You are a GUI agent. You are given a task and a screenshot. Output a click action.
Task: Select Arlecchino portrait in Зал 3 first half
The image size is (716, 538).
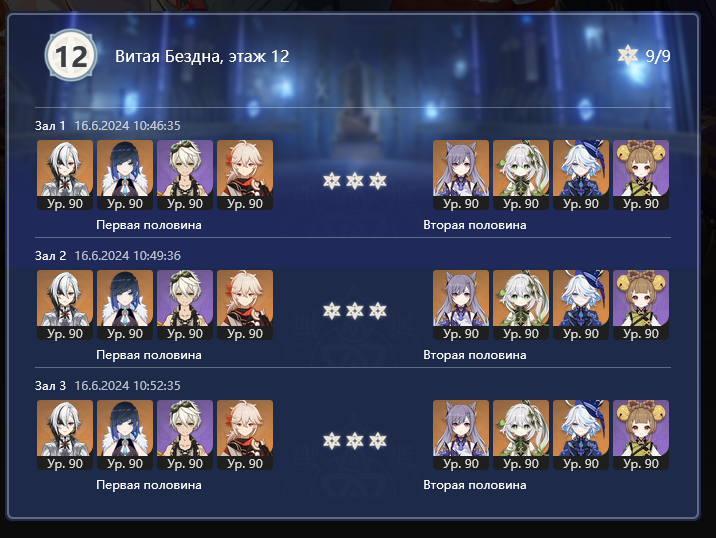tap(65, 435)
